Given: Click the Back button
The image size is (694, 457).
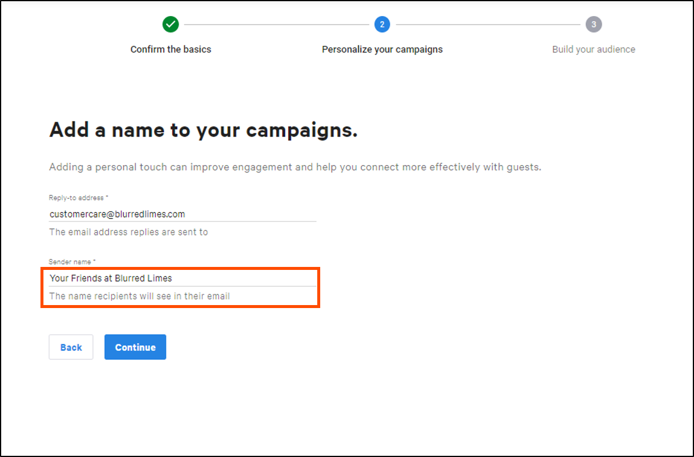Looking at the screenshot, I should (71, 347).
